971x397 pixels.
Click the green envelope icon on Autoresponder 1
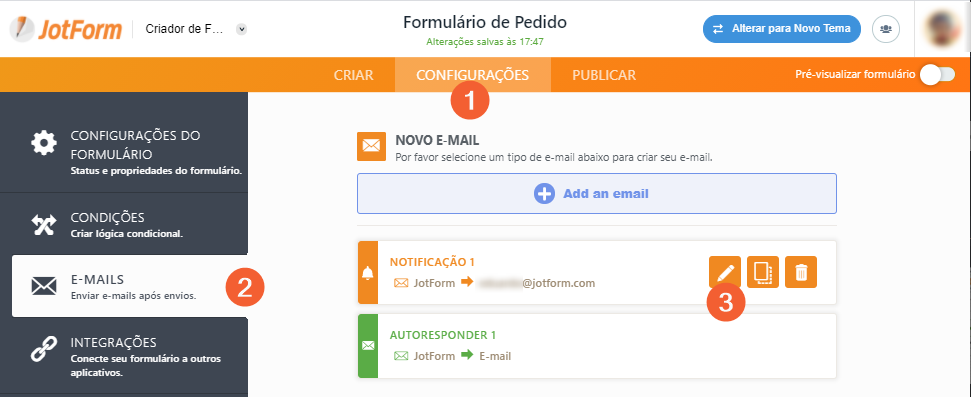coord(368,346)
